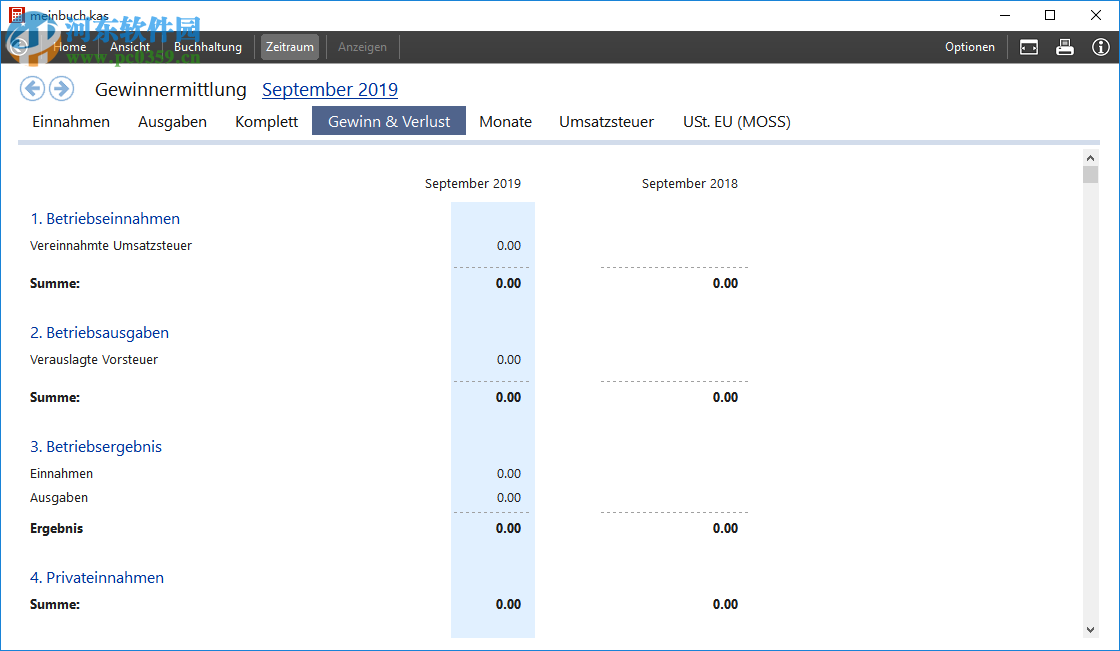Screen dimensions: 1120x651
Task: Click the info icon in the toolbar
Action: [1100, 46]
